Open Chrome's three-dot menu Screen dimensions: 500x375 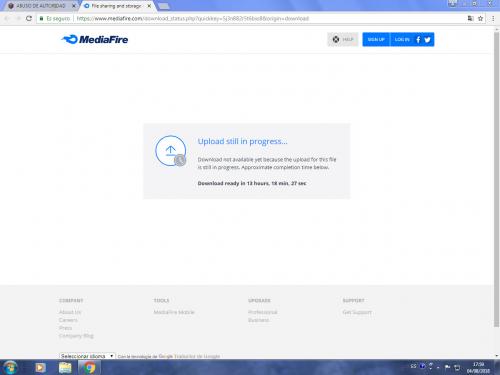(x=493, y=18)
